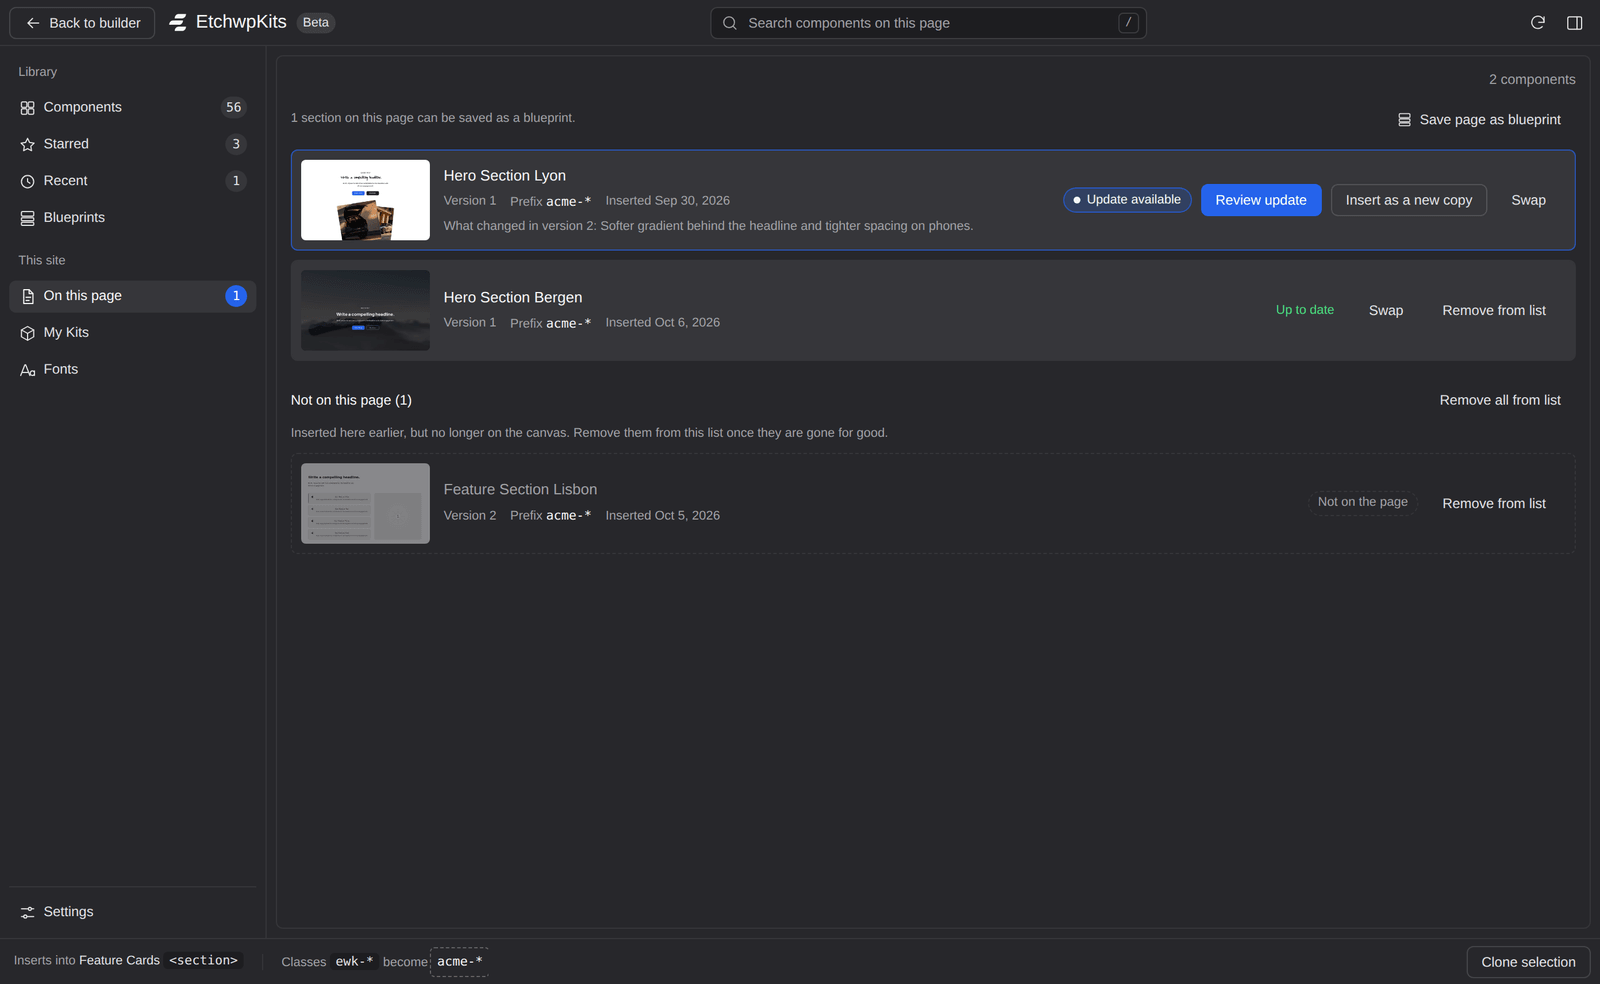Click the Blueprints stack icon

point(28,218)
